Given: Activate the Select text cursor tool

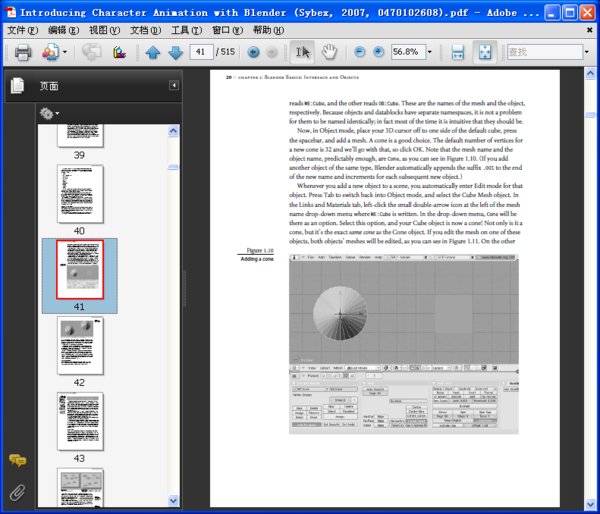Looking at the screenshot, I should [303, 52].
